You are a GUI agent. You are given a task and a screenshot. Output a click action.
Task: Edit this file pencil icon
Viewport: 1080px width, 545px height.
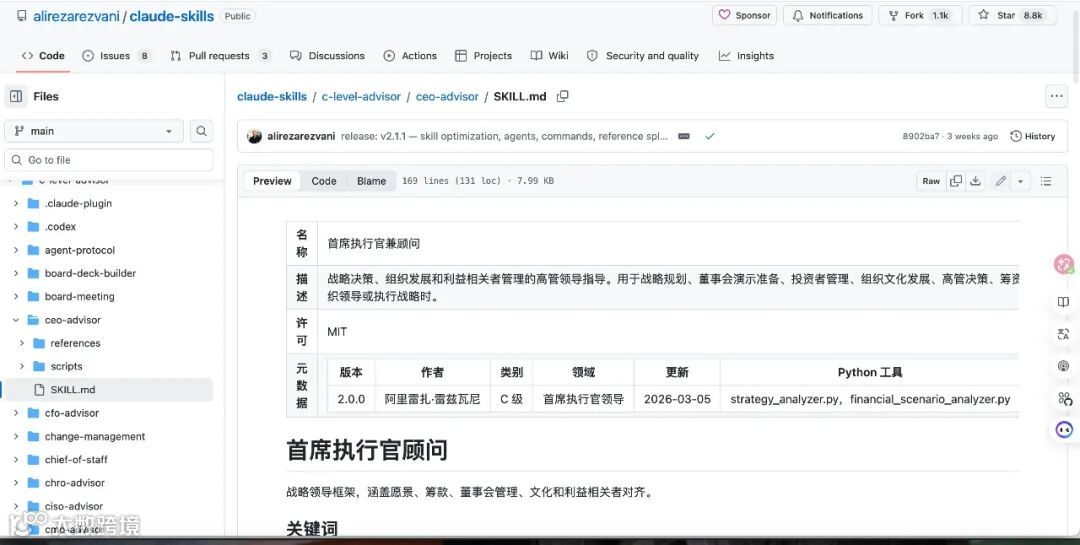(x=1001, y=181)
